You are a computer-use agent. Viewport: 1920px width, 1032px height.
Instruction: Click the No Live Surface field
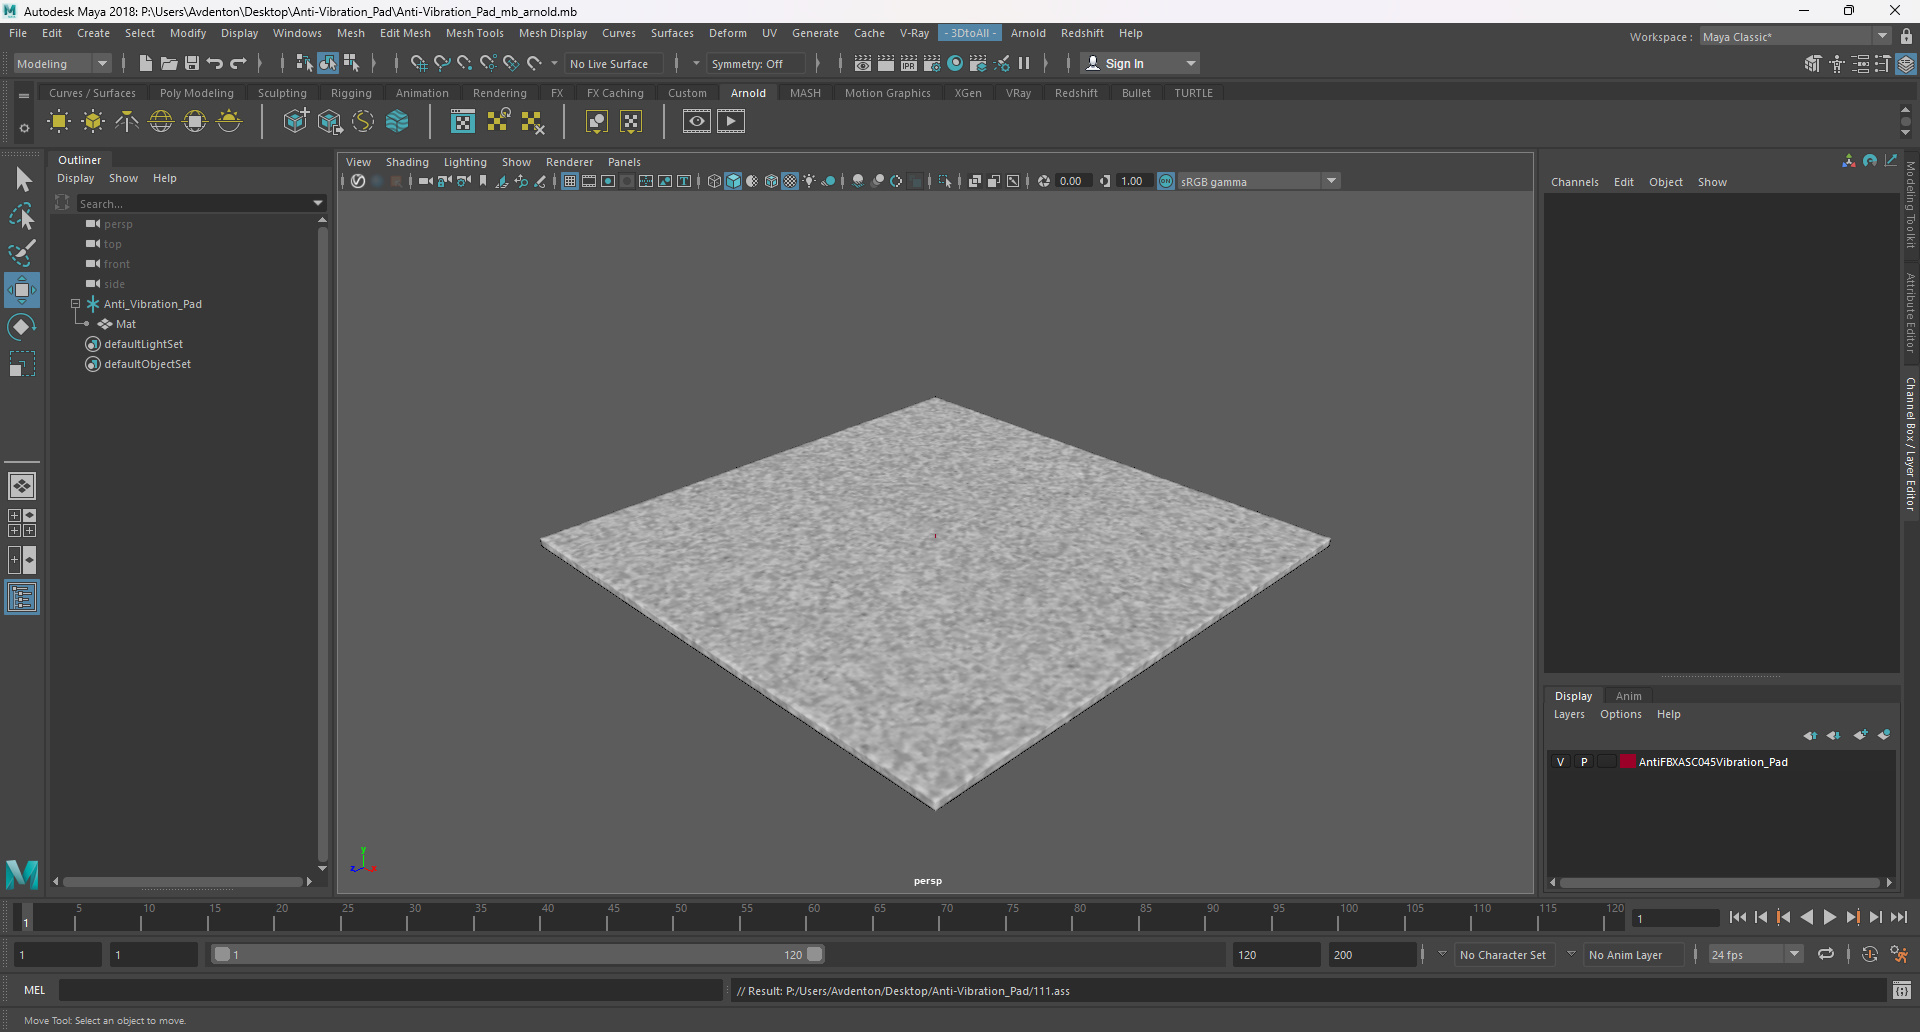tap(611, 64)
